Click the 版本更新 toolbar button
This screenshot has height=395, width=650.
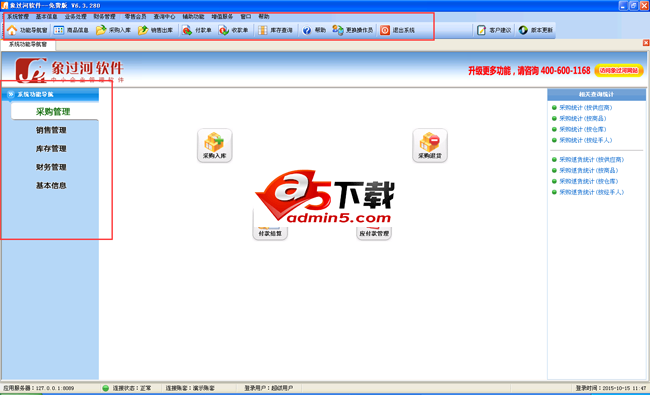(536, 30)
